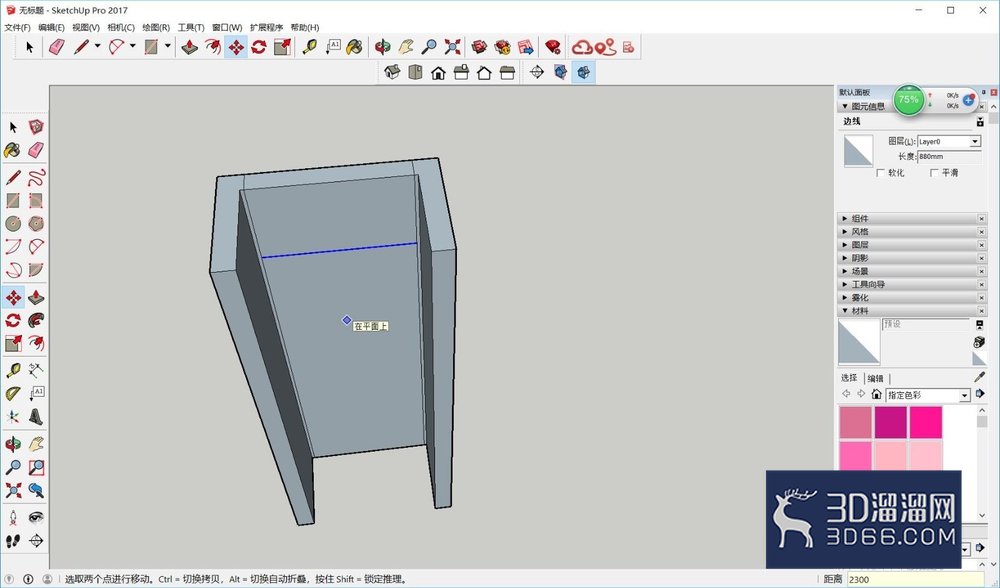This screenshot has width=1000, height=588.
Task: Click the current material preview thumbnail
Action: (x=858, y=342)
